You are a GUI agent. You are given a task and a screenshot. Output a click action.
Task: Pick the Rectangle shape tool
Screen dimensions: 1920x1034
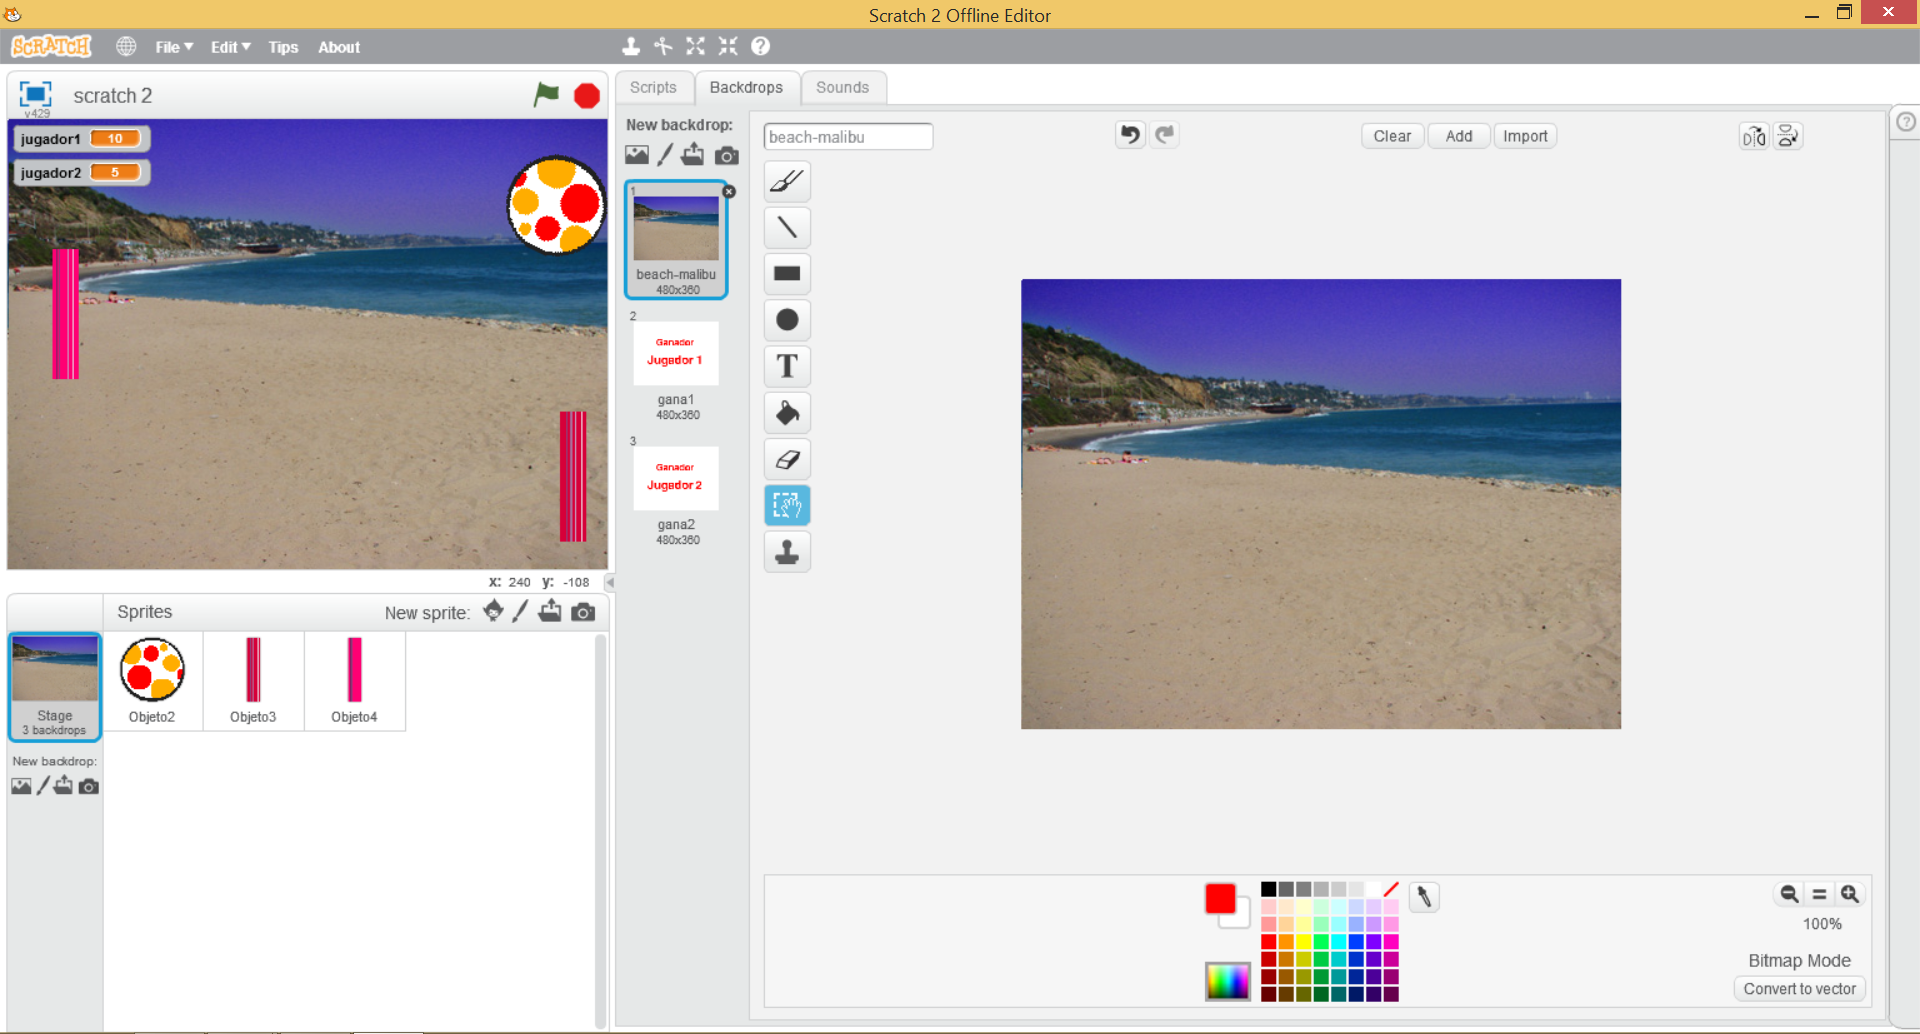[x=787, y=274]
